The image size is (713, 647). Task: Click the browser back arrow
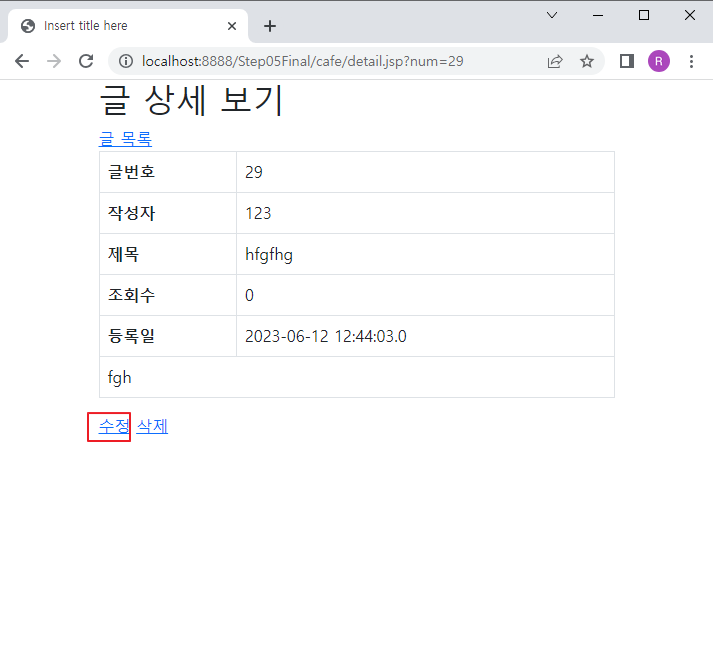pyautogui.click(x=22, y=61)
